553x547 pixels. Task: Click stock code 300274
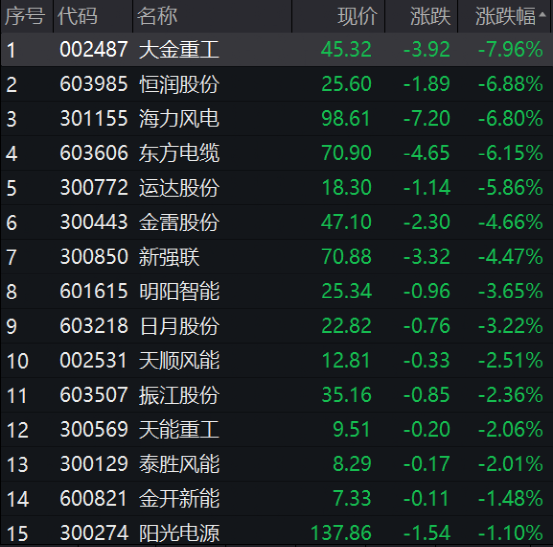coord(93,533)
